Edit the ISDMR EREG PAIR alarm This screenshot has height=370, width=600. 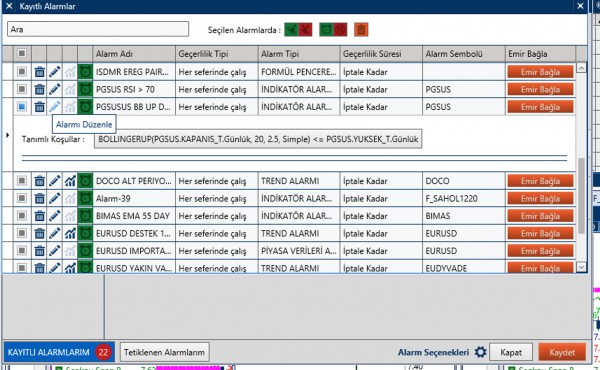55,72
